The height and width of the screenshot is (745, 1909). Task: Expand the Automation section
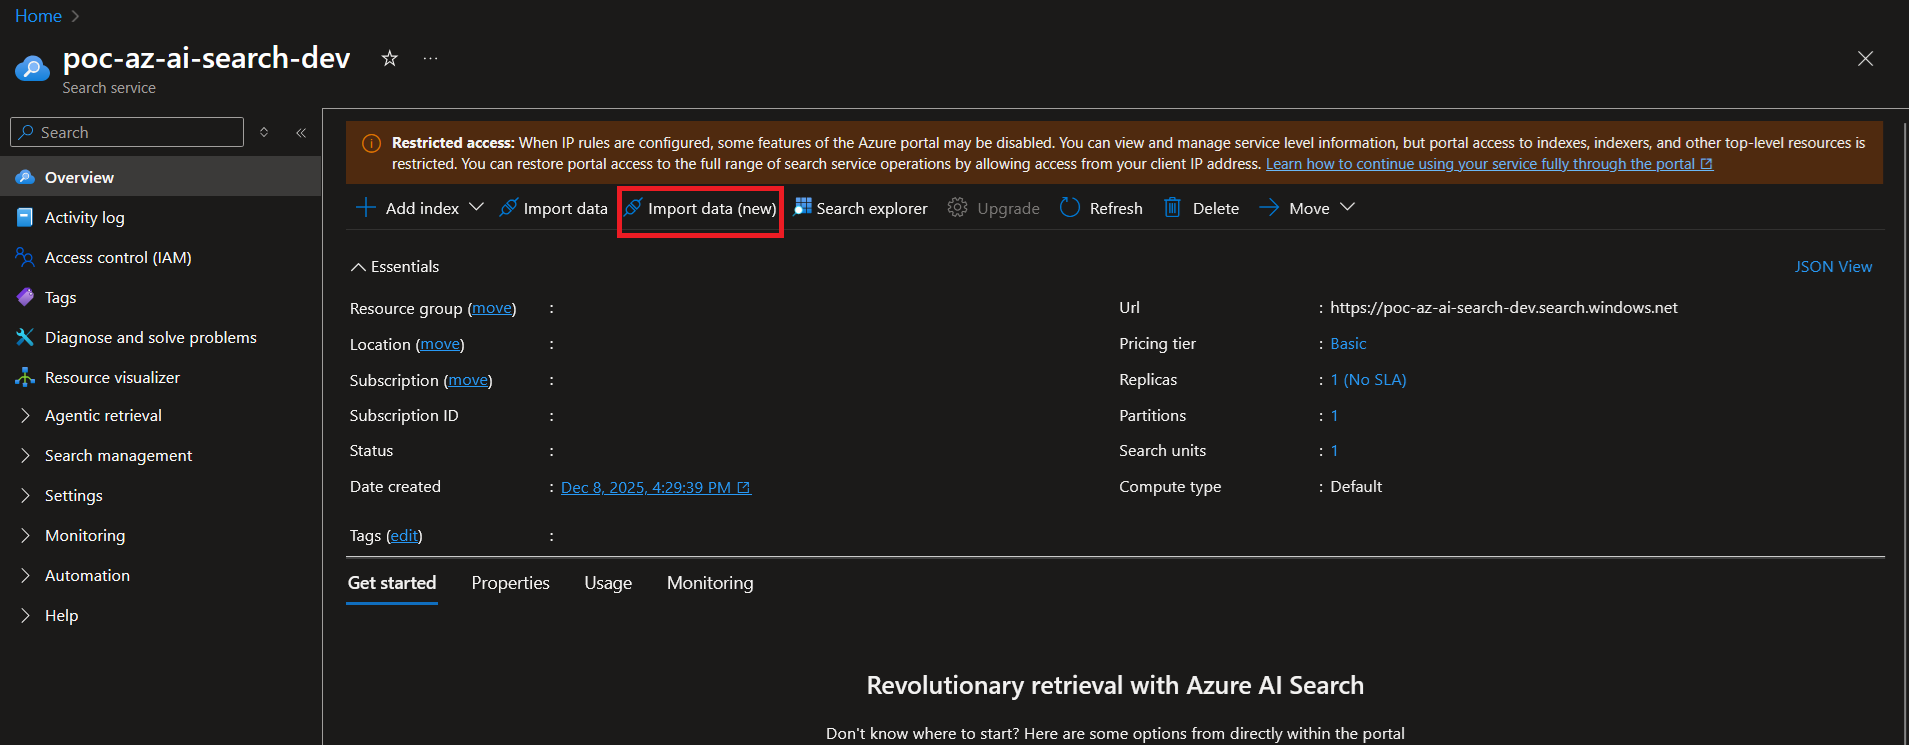coord(25,575)
